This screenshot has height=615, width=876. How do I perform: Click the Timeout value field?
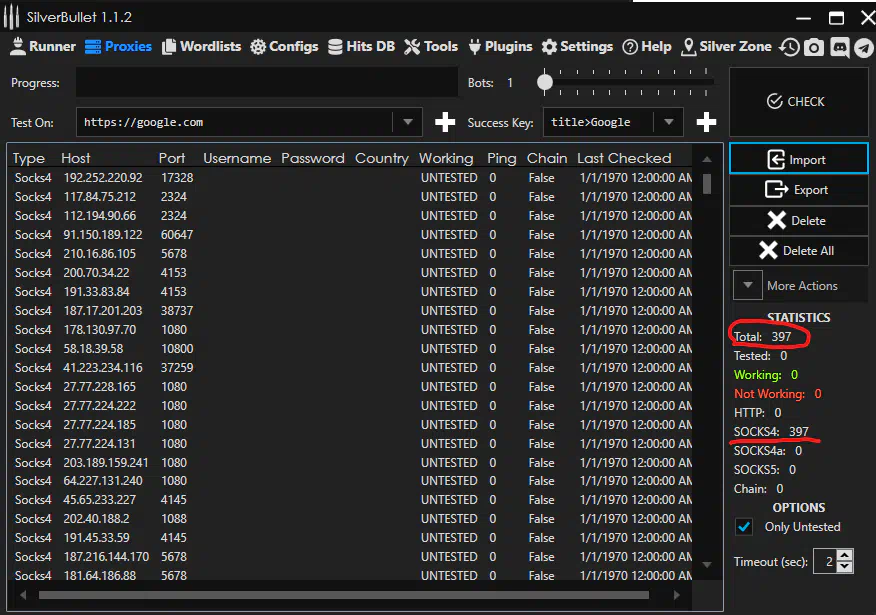click(826, 561)
